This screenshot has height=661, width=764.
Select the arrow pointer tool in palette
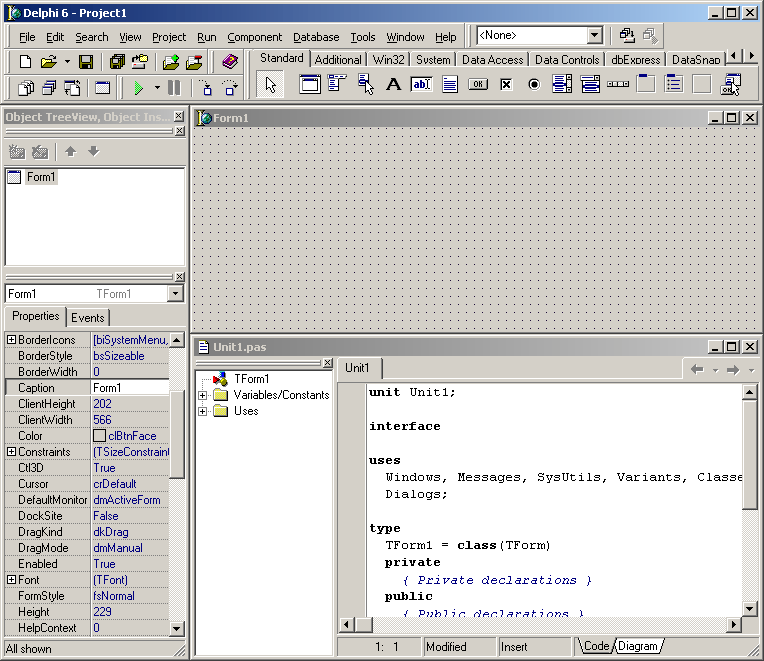click(270, 85)
